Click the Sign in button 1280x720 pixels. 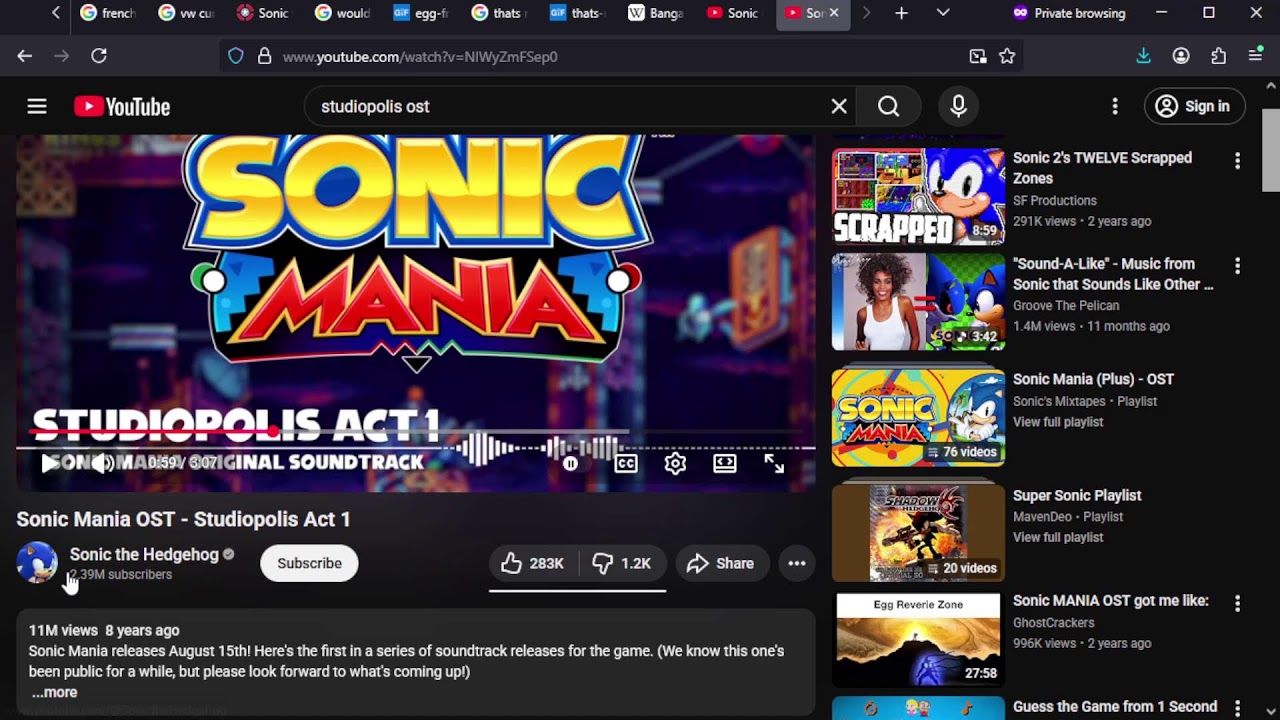pyautogui.click(x=1193, y=106)
